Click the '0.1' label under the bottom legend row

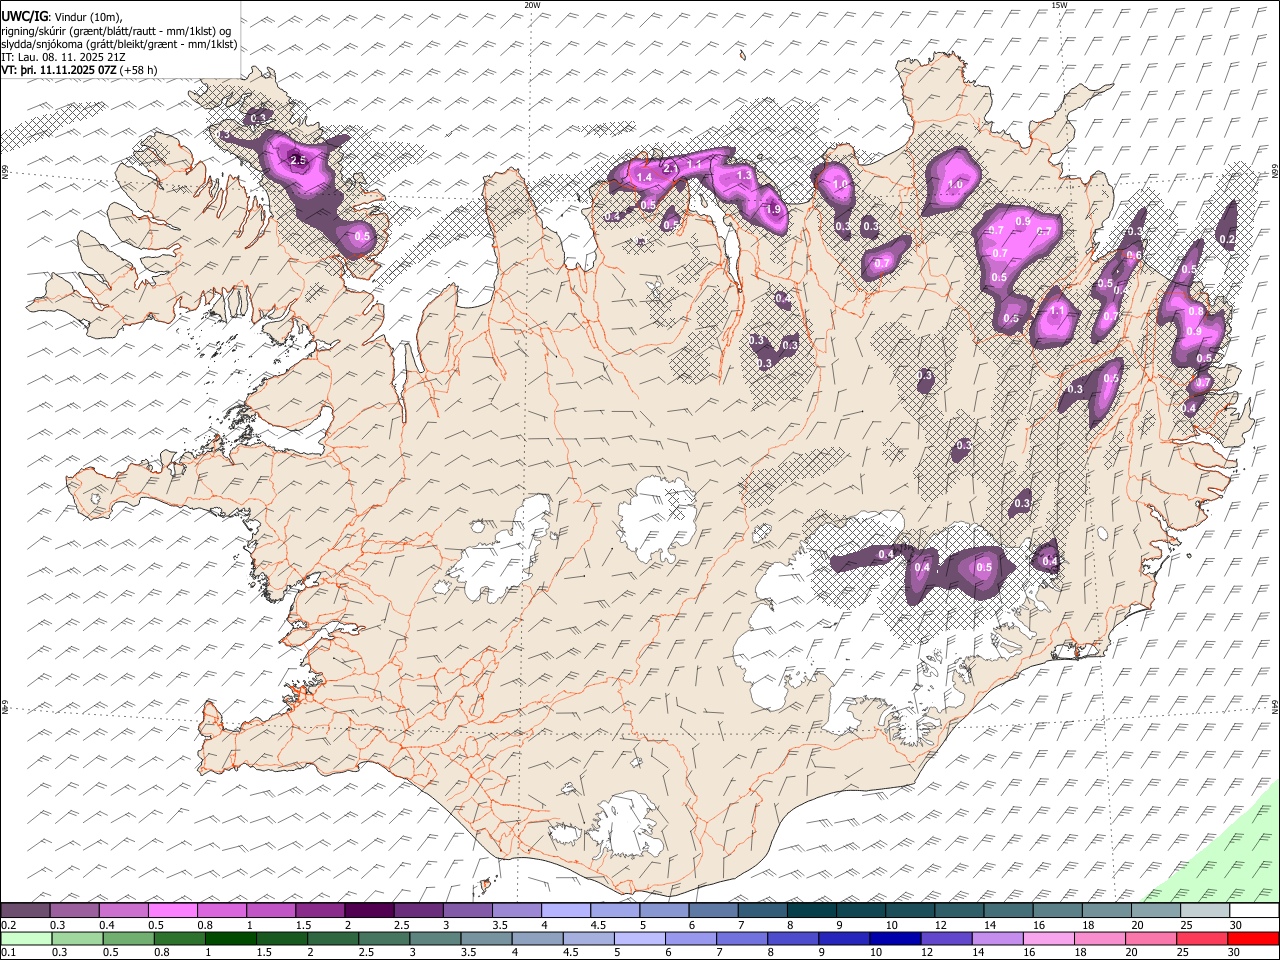(7, 952)
